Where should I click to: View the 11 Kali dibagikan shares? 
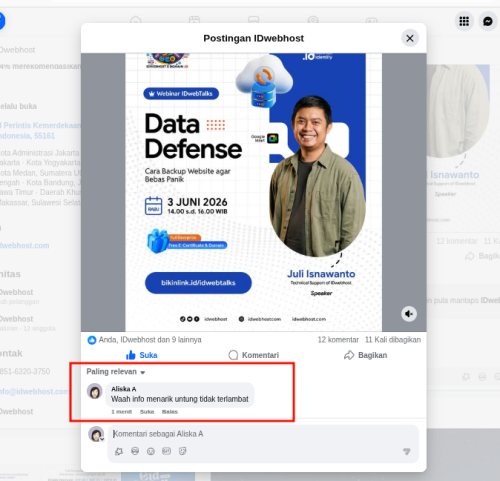point(393,340)
